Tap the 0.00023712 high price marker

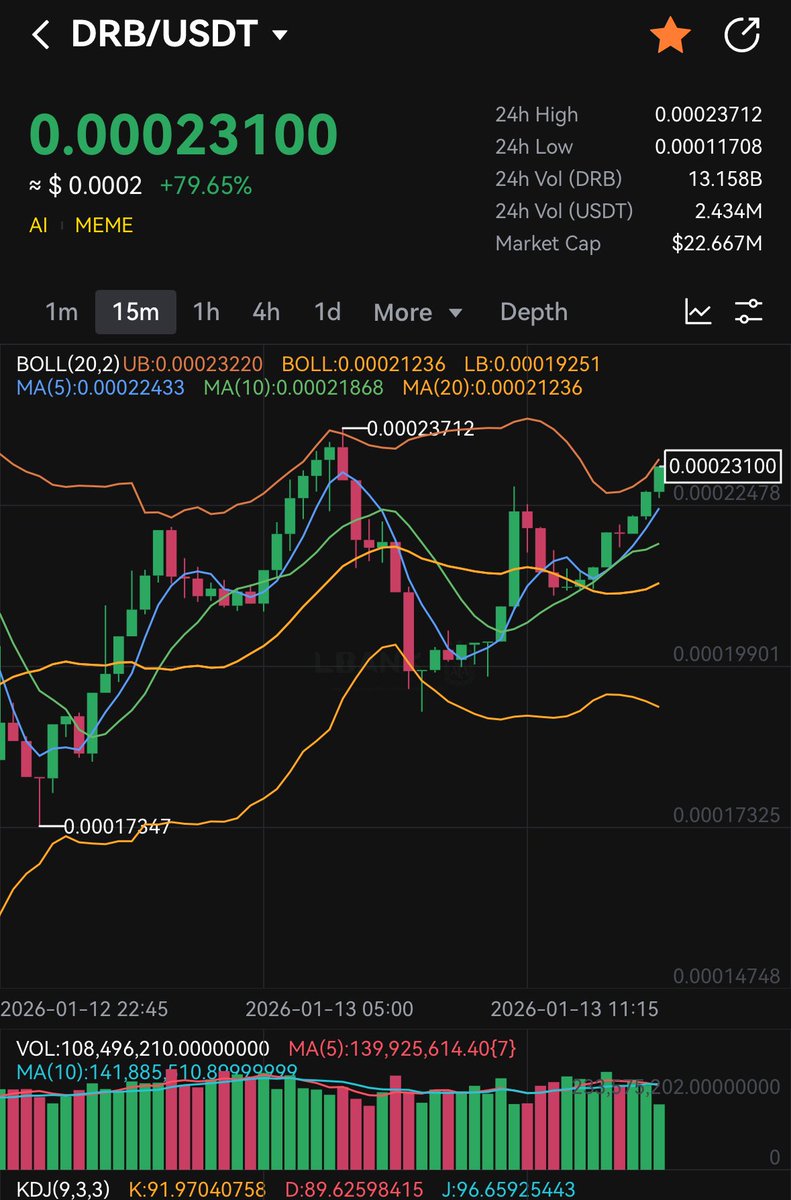click(420, 429)
